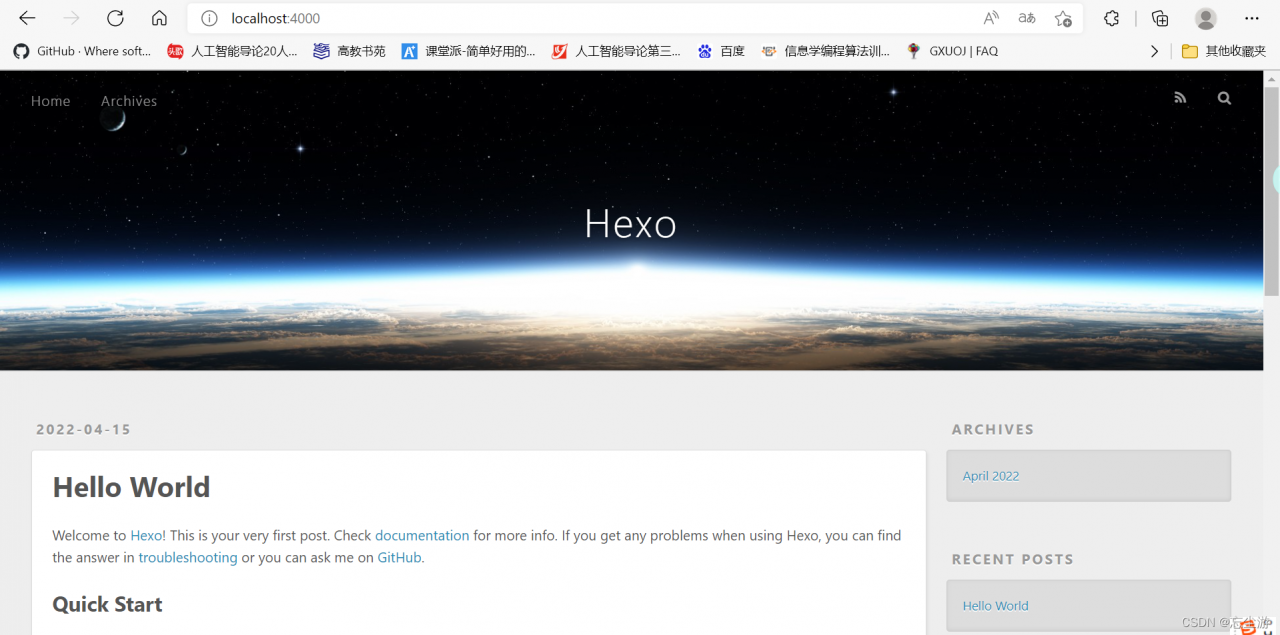Click the RECENT POSTS widget heading
Screen dimensions: 1280x635
click(1013, 559)
